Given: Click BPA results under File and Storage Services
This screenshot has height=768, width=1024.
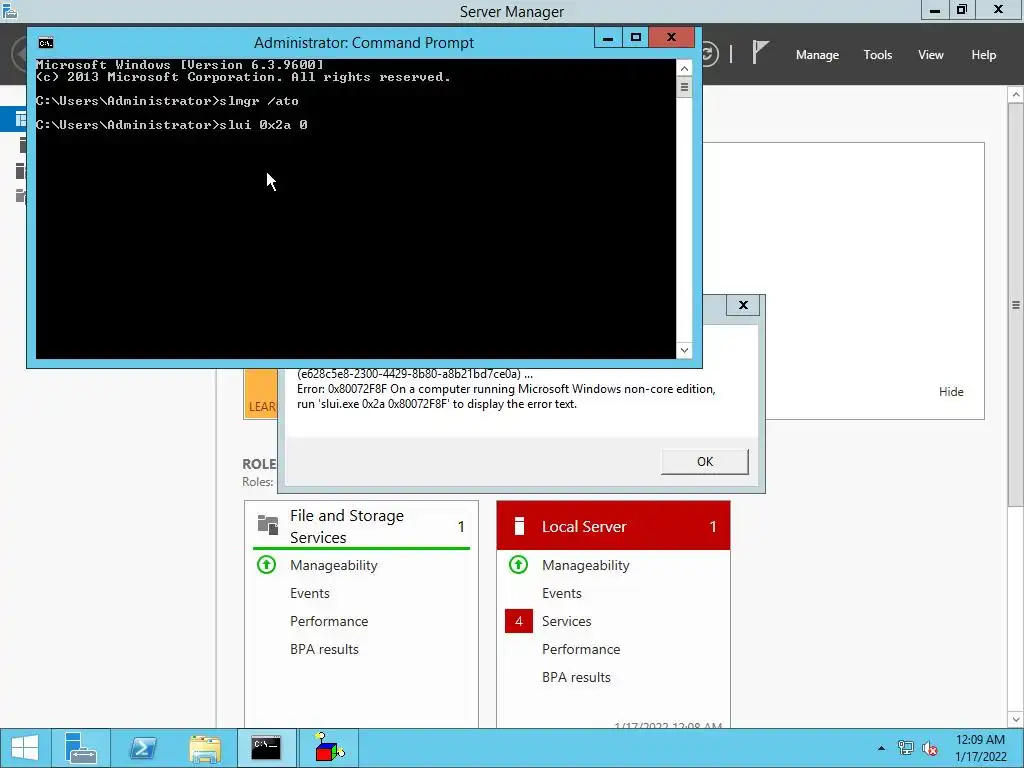Looking at the screenshot, I should click(x=325, y=649).
